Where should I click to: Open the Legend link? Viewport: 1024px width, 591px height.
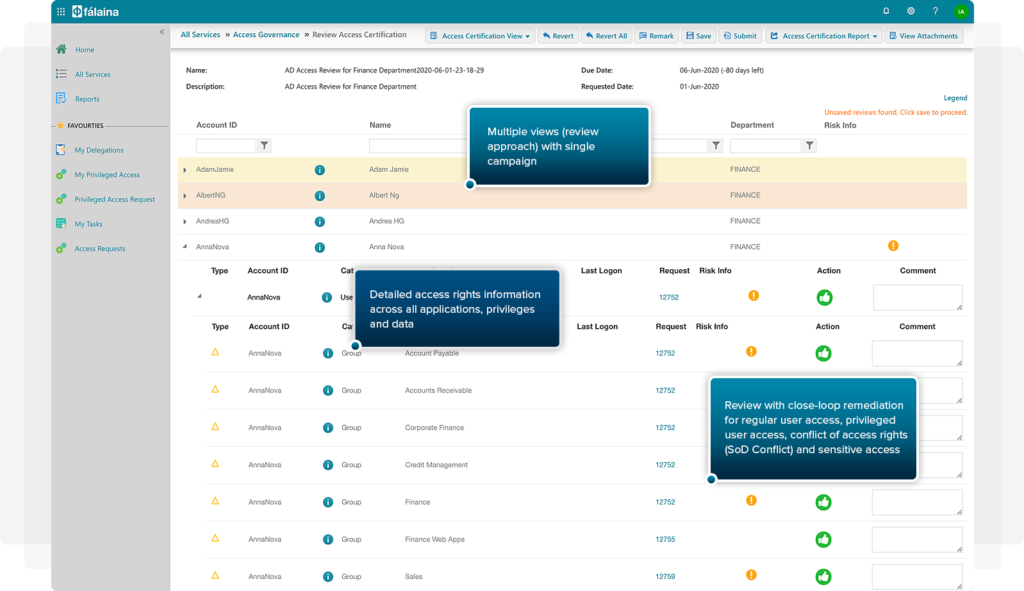point(955,98)
